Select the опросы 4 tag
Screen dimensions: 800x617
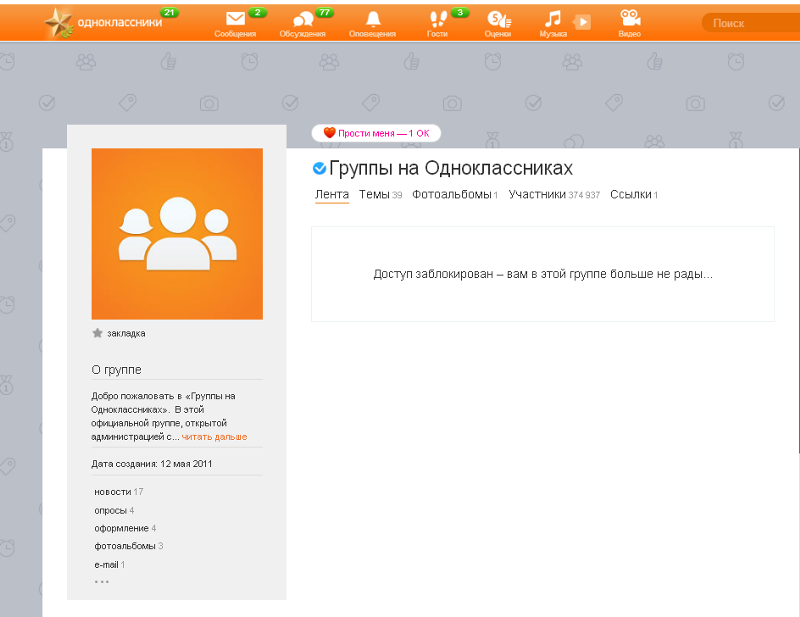point(114,510)
